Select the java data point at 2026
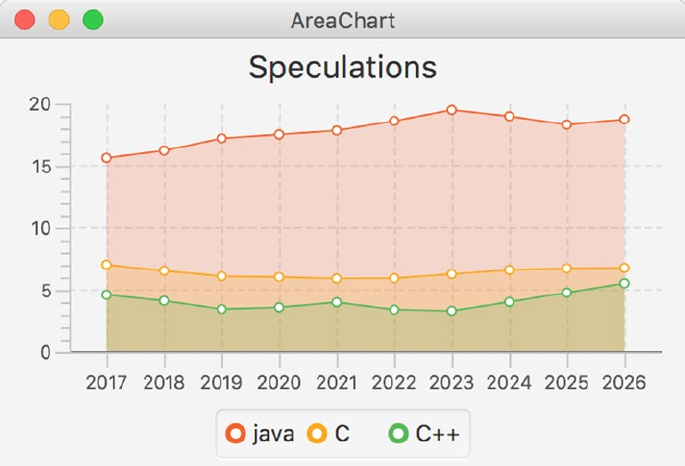The height and width of the screenshot is (466, 685). click(x=624, y=120)
